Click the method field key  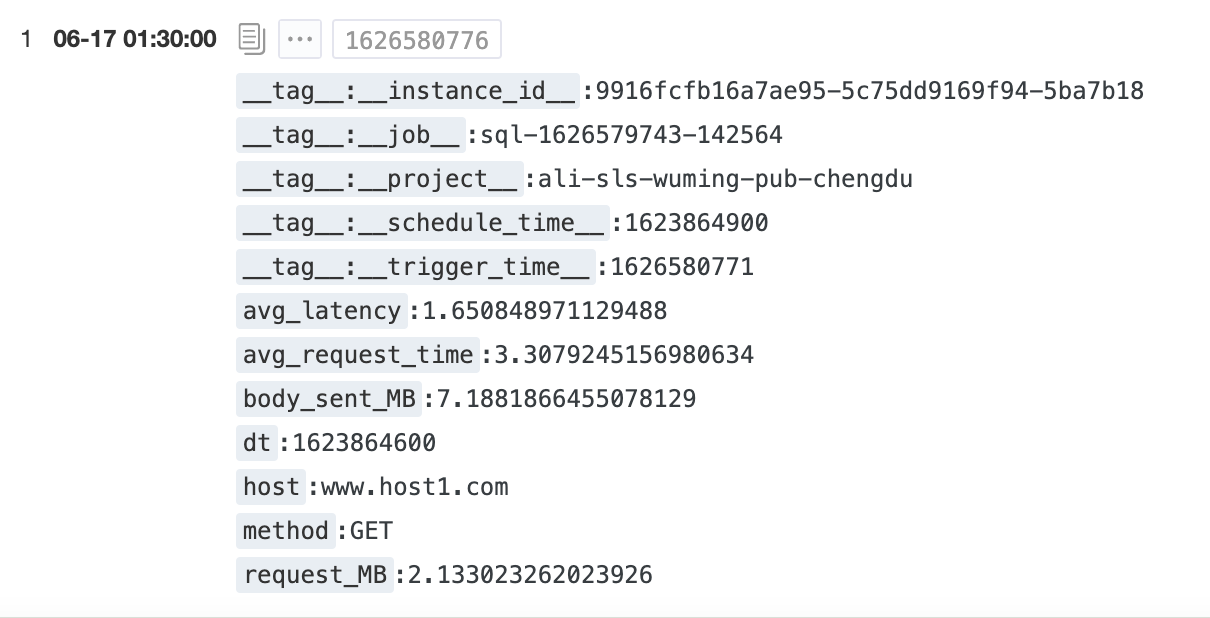286,531
